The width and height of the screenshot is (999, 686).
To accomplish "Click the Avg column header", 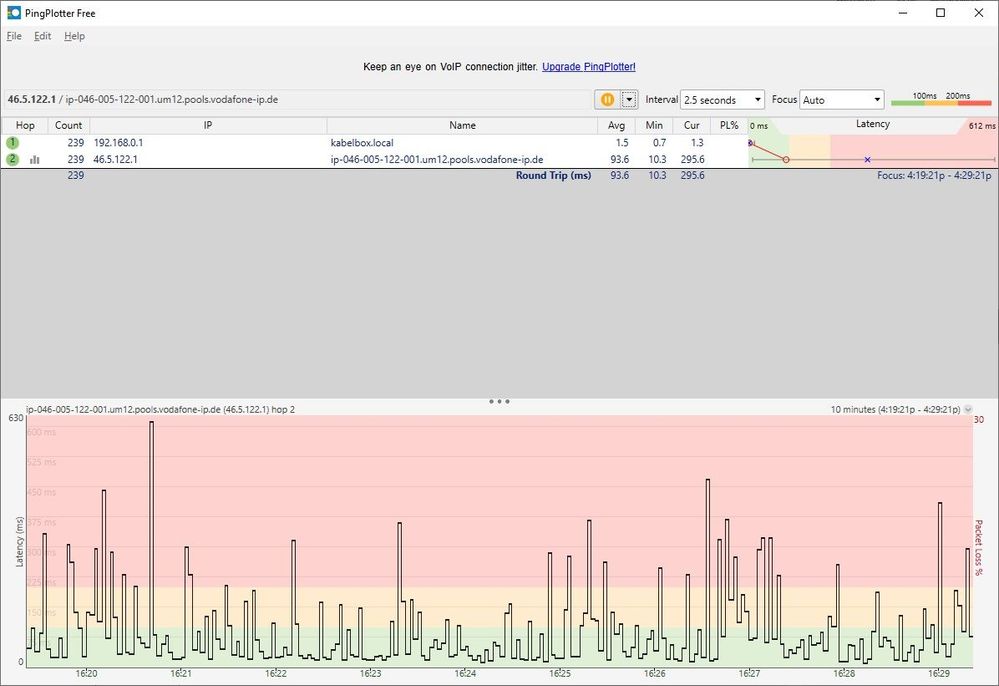I will pyautogui.click(x=616, y=125).
